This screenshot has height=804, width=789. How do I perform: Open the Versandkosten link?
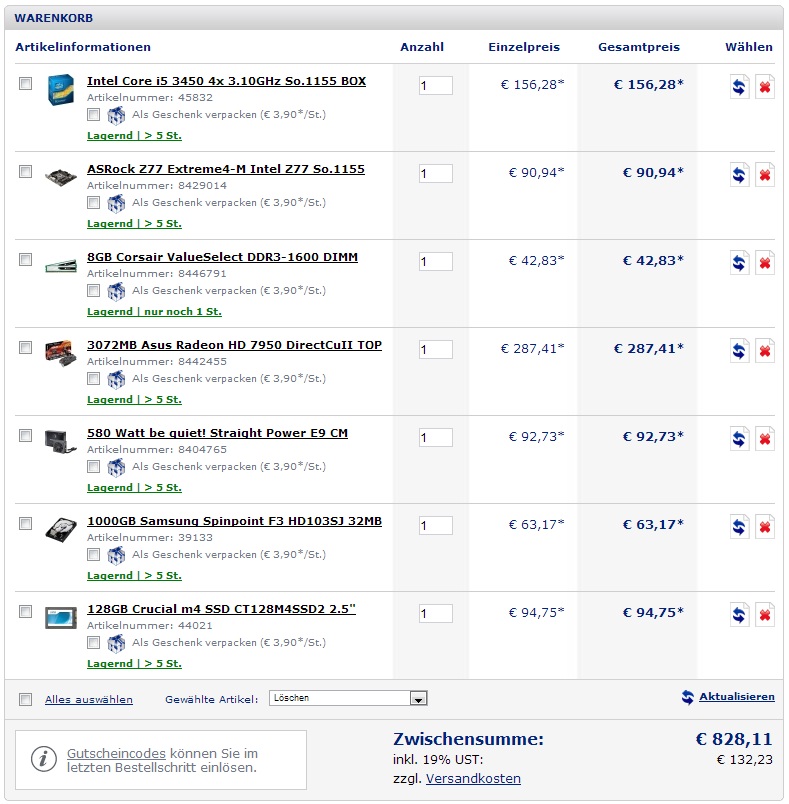(473, 779)
